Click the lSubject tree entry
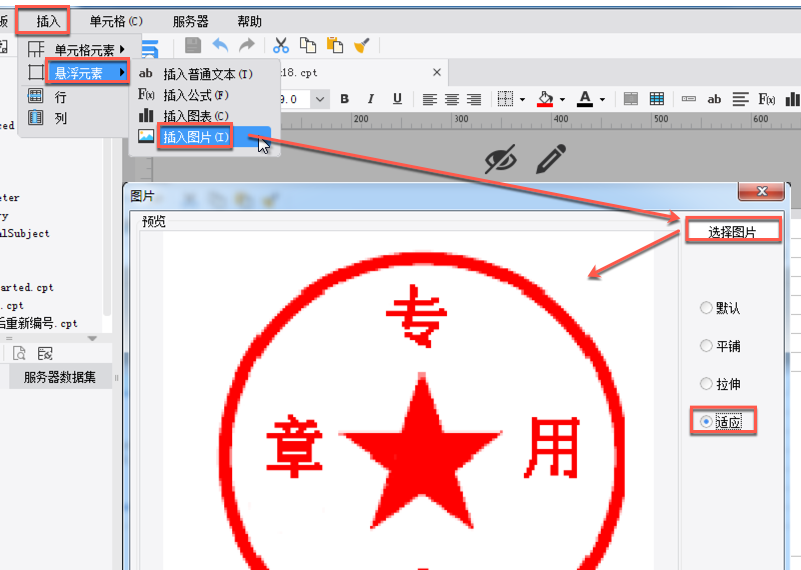This screenshot has width=801, height=570. (x=25, y=233)
